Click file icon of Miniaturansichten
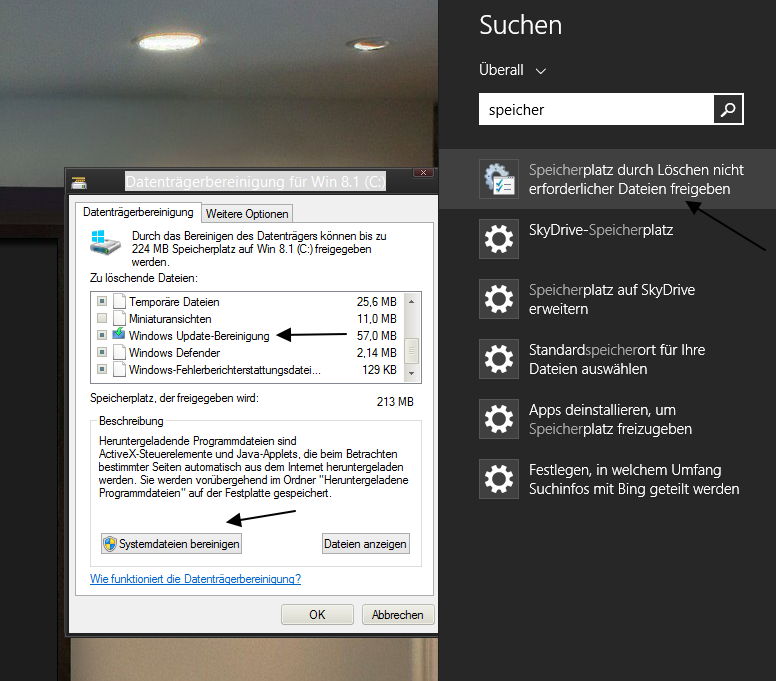Image resolution: width=776 pixels, height=681 pixels. coord(119,318)
